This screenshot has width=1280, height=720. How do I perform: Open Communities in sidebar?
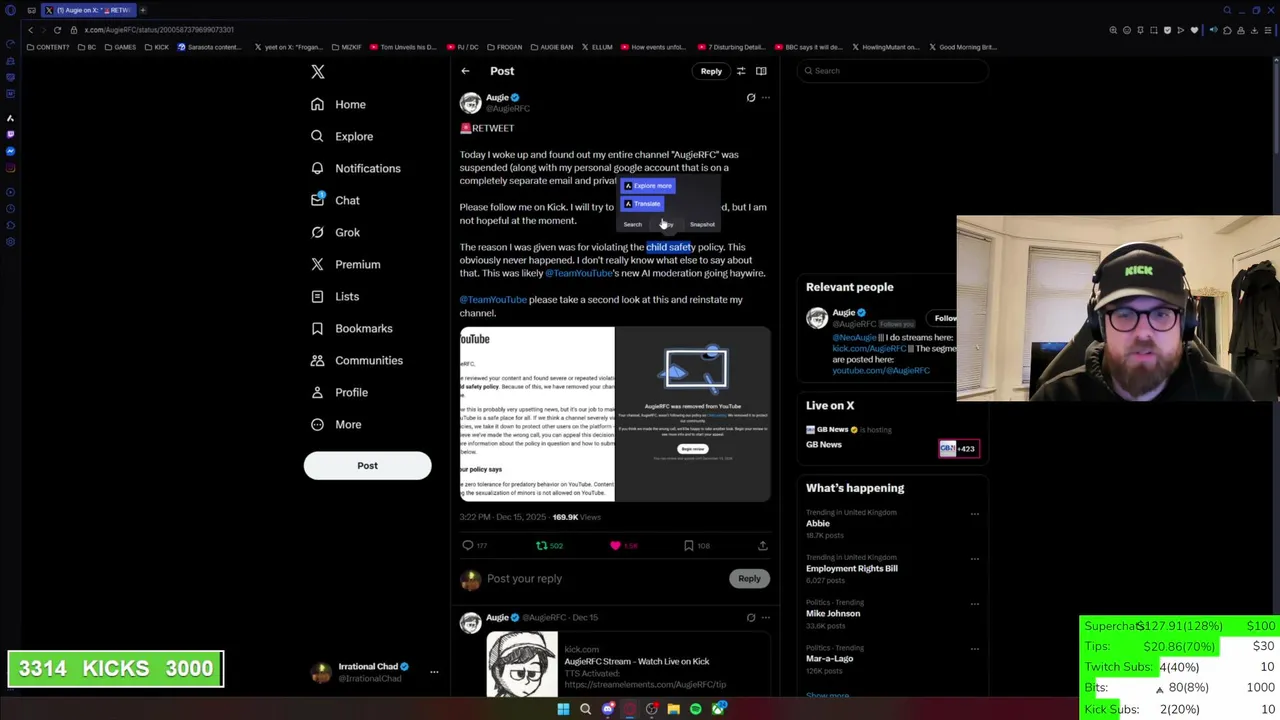pyautogui.click(x=356, y=360)
